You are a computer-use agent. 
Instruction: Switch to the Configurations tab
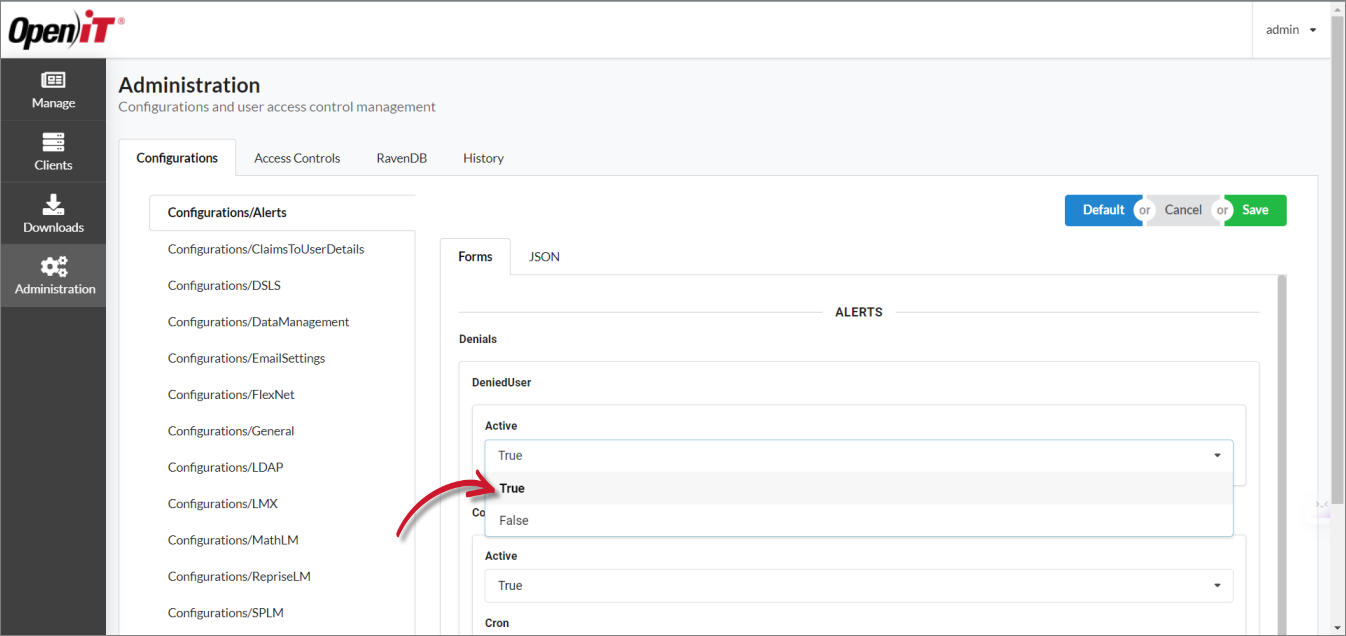point(177,158)
